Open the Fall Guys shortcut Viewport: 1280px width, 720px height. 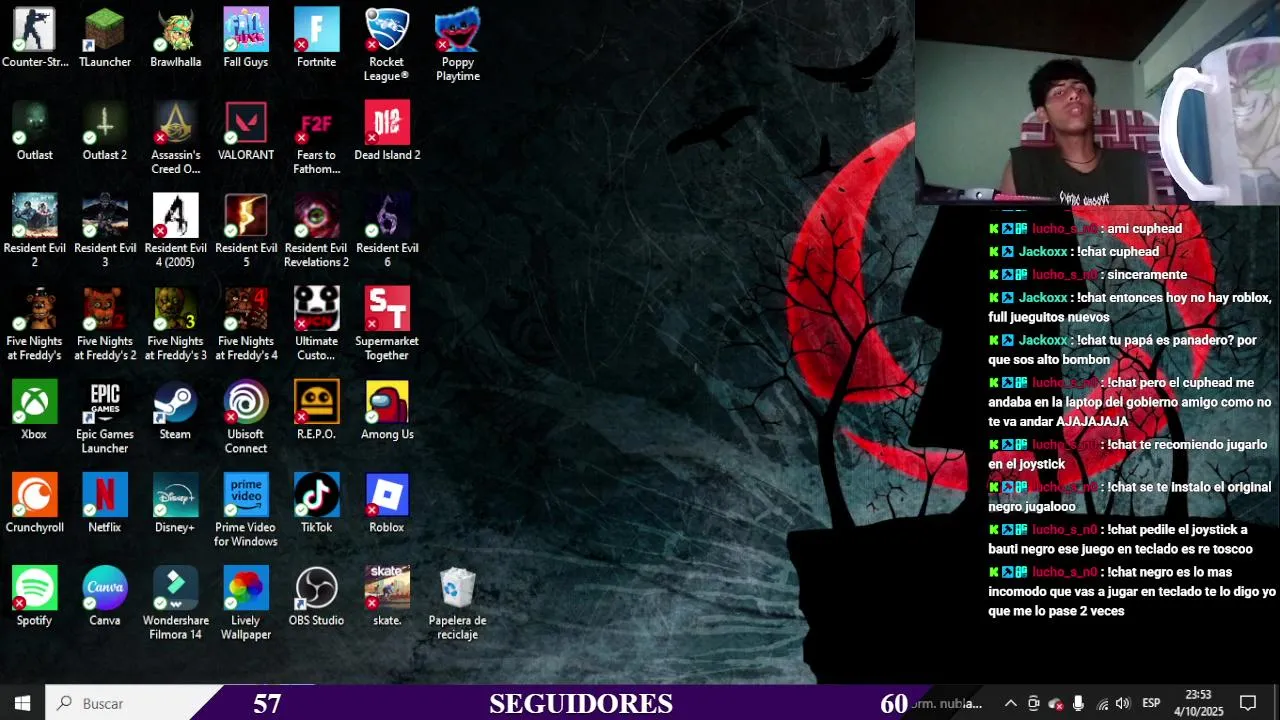point(246,39)
